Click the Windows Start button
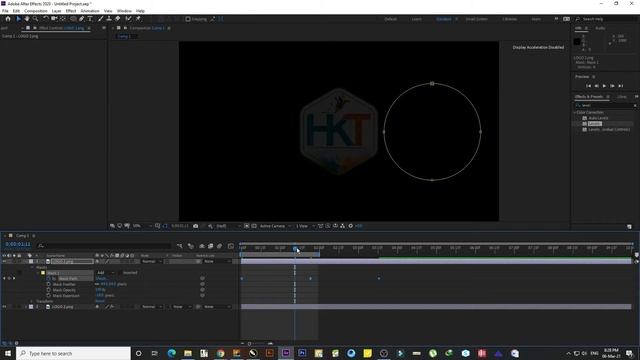 (8, 353)
